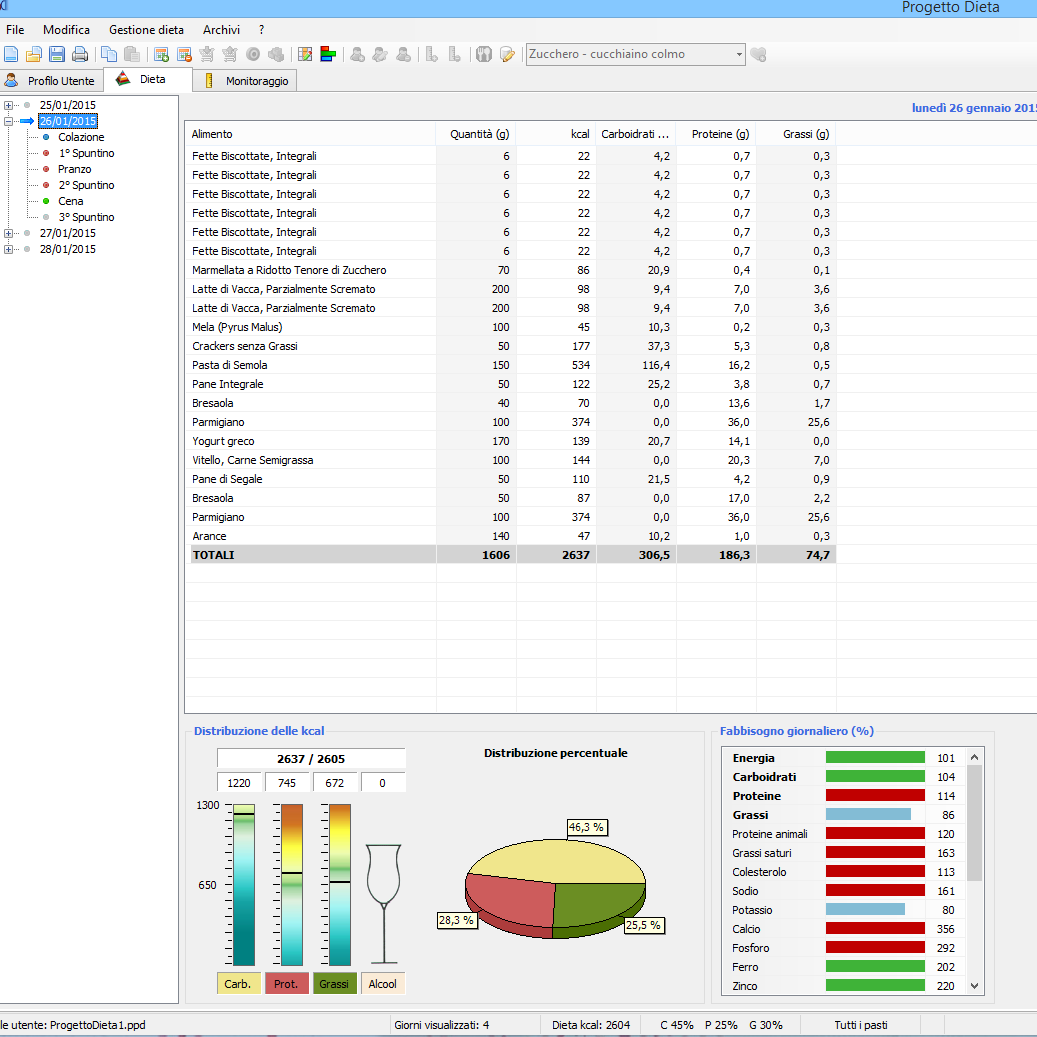Save the diet using the floppy disk icon
Screen dimensions: 1037x1037
point(57,54)
